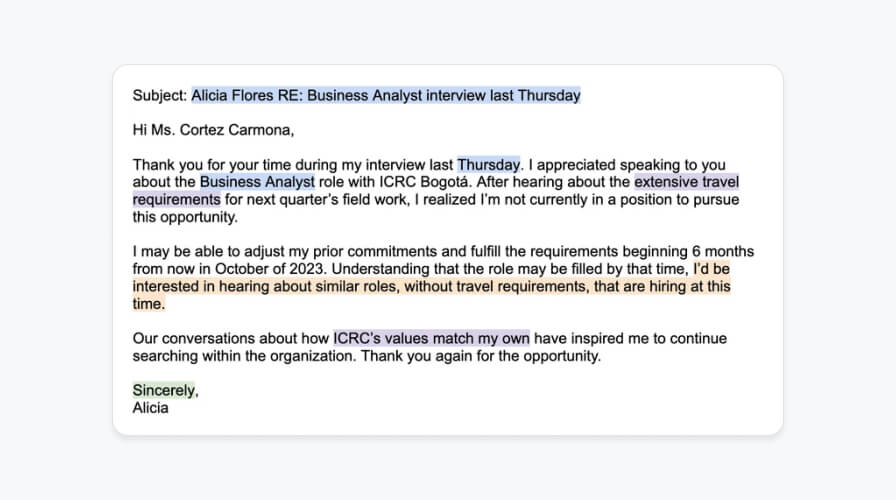Click the highlighted "ICRC's values match my own"
Viewport: 896px width, 500px height.
point(431,339)
